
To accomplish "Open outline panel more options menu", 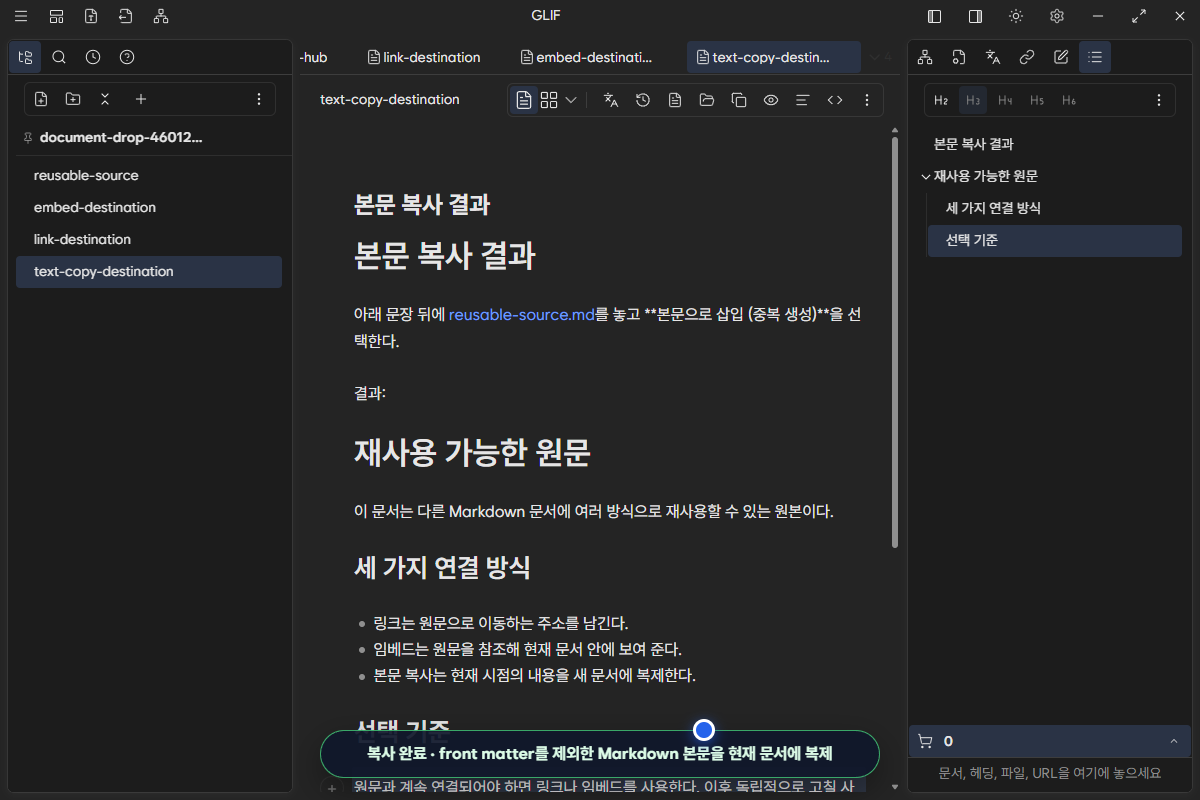I will click(1159, 100).
